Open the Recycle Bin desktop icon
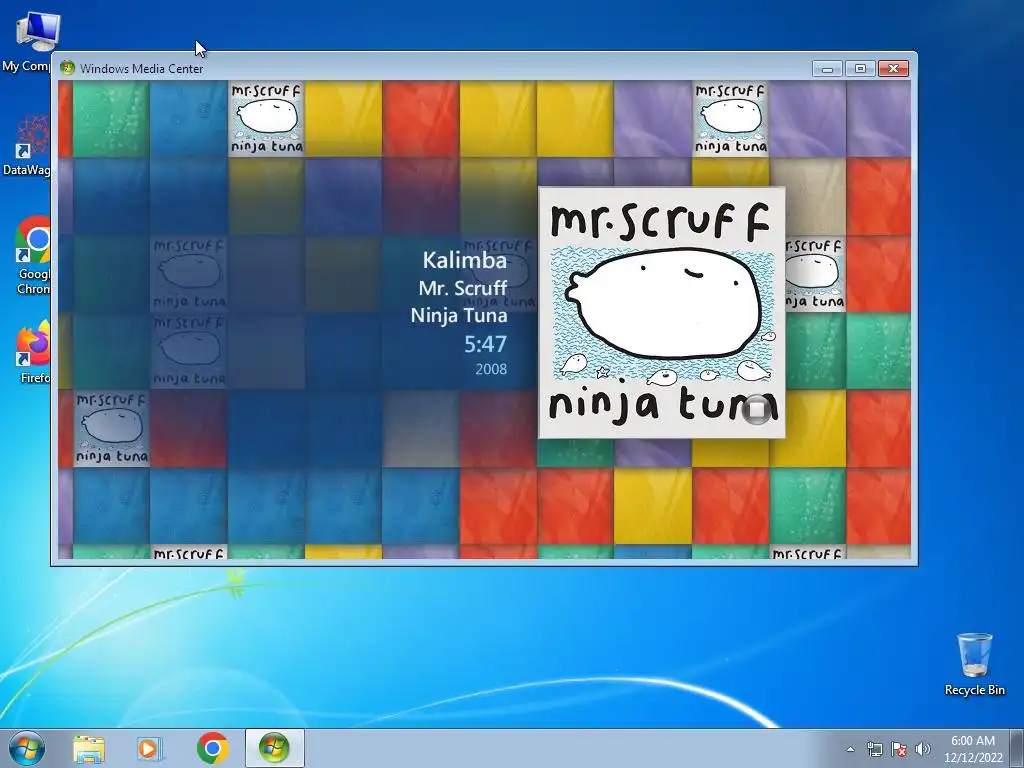Screen dimensions: 1024x768 (x=974, y=664)
